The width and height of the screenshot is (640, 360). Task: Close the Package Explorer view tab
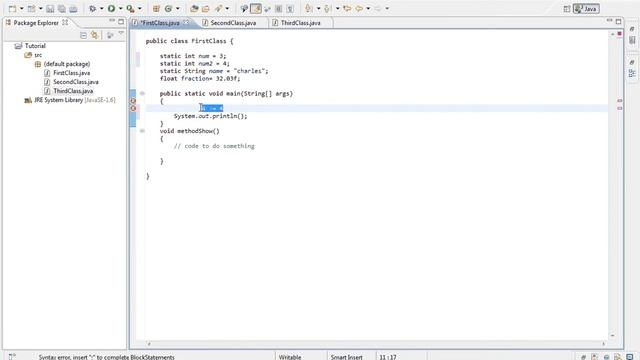click(x=65, y=23)
